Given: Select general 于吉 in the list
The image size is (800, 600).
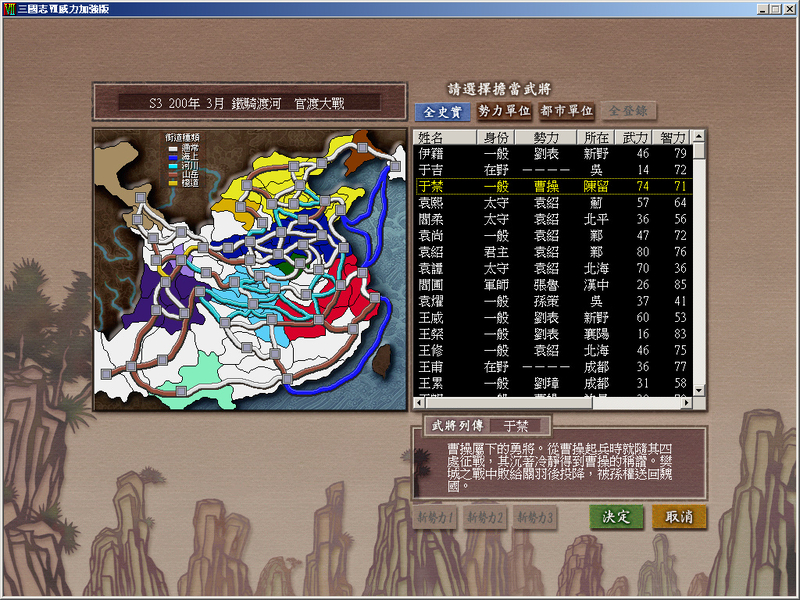Looking at the screenshot, I should click(x=553, y=169).
